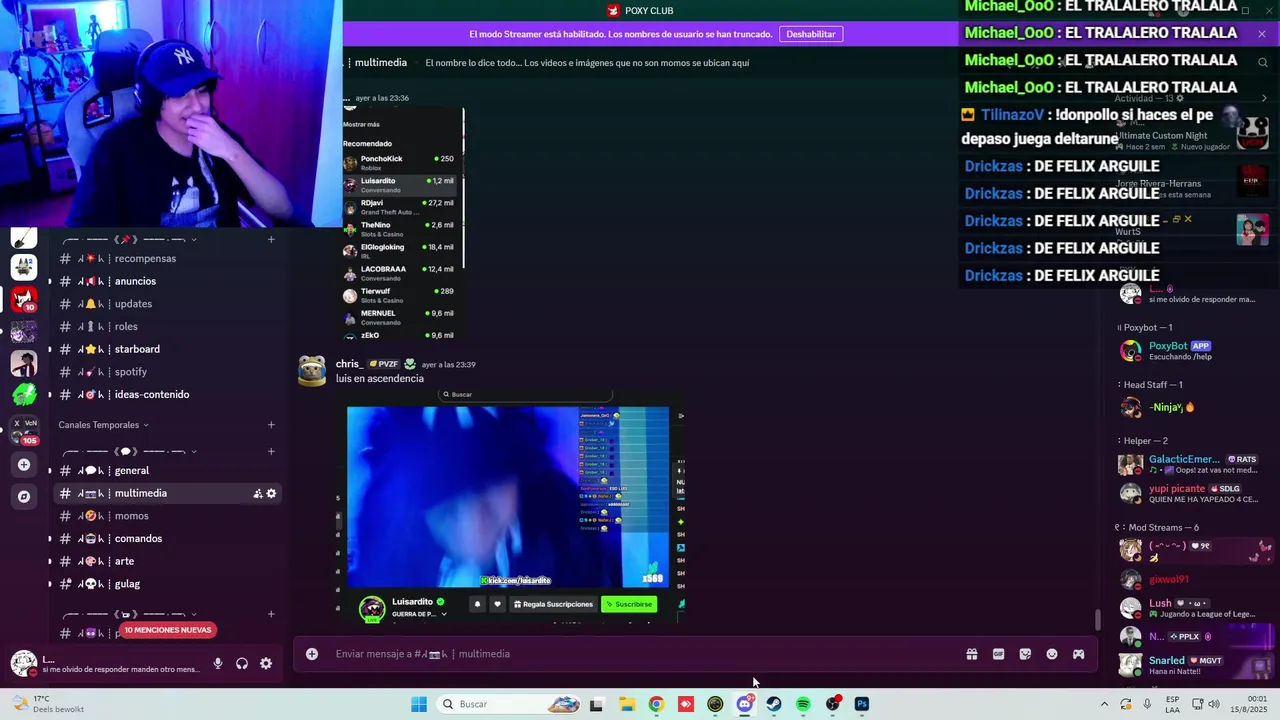
Task: Open Discord user settings gear
Action: (x=266, y=663)
